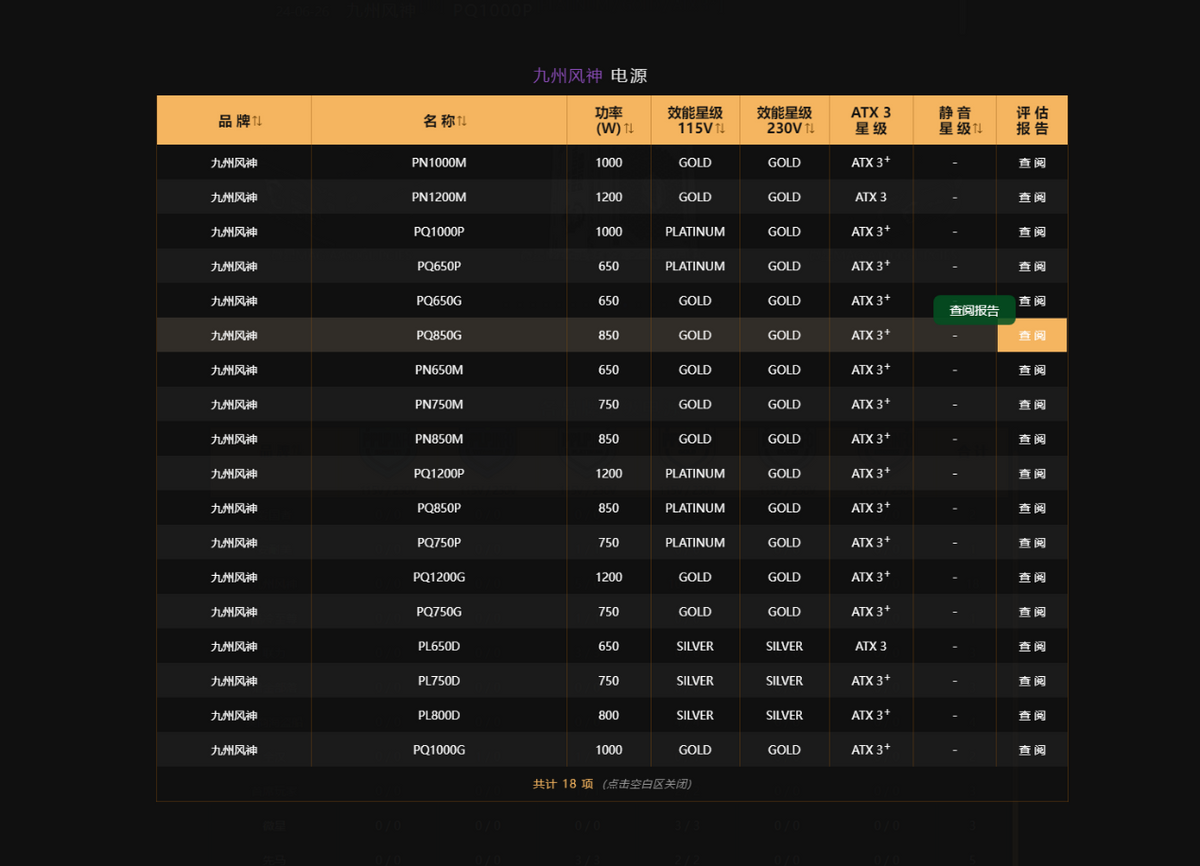The height and width of the screenshot is (866, 1200).
Task: Toggle sort arrows for 效能星级 230V
Action: pos(809,128)
